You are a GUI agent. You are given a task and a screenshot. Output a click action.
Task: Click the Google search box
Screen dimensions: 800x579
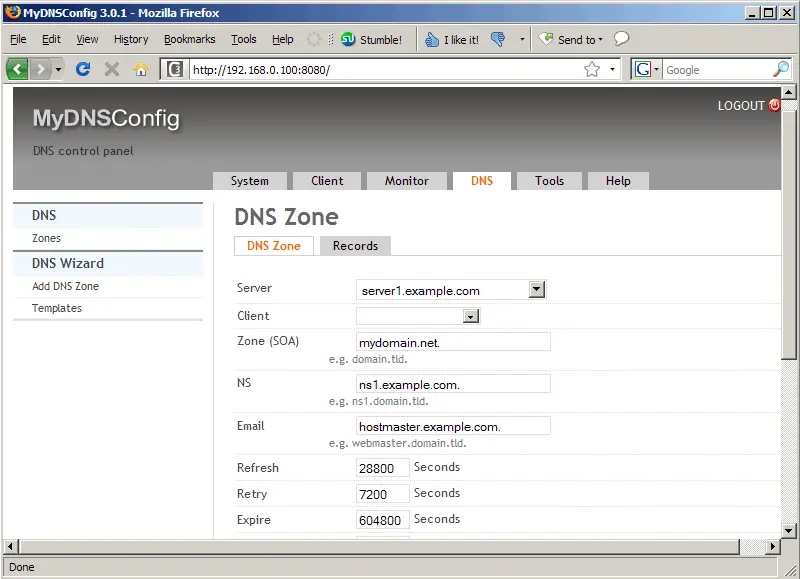[717, 70]
